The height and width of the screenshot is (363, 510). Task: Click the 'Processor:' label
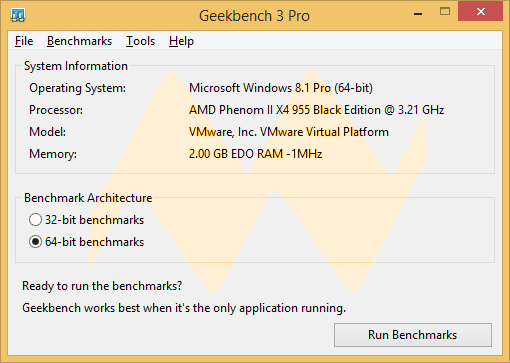point(56,110)
